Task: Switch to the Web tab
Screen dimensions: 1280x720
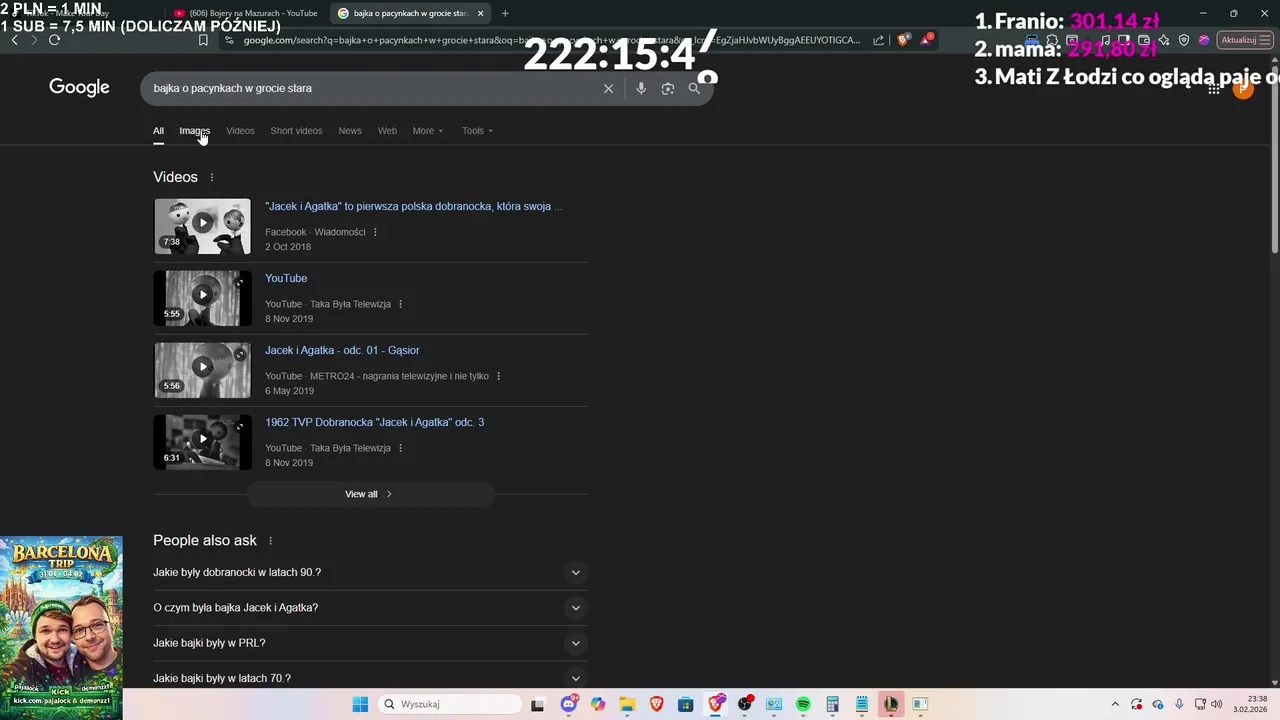Action: click(x=387, y=131)
